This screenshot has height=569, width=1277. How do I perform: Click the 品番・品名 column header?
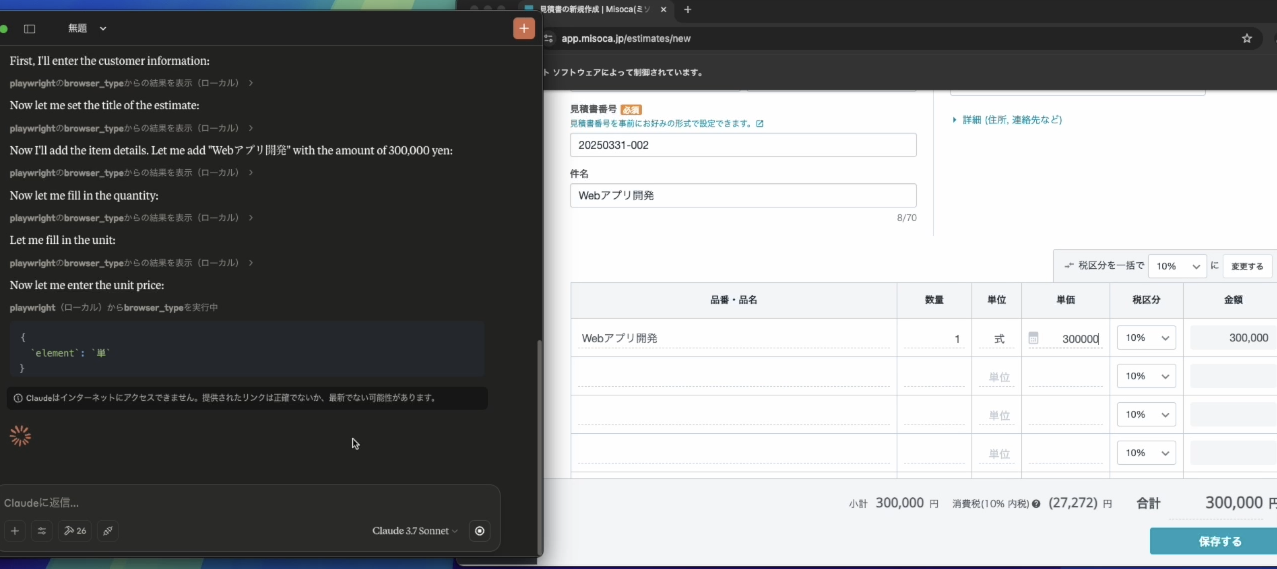[734, 300]
